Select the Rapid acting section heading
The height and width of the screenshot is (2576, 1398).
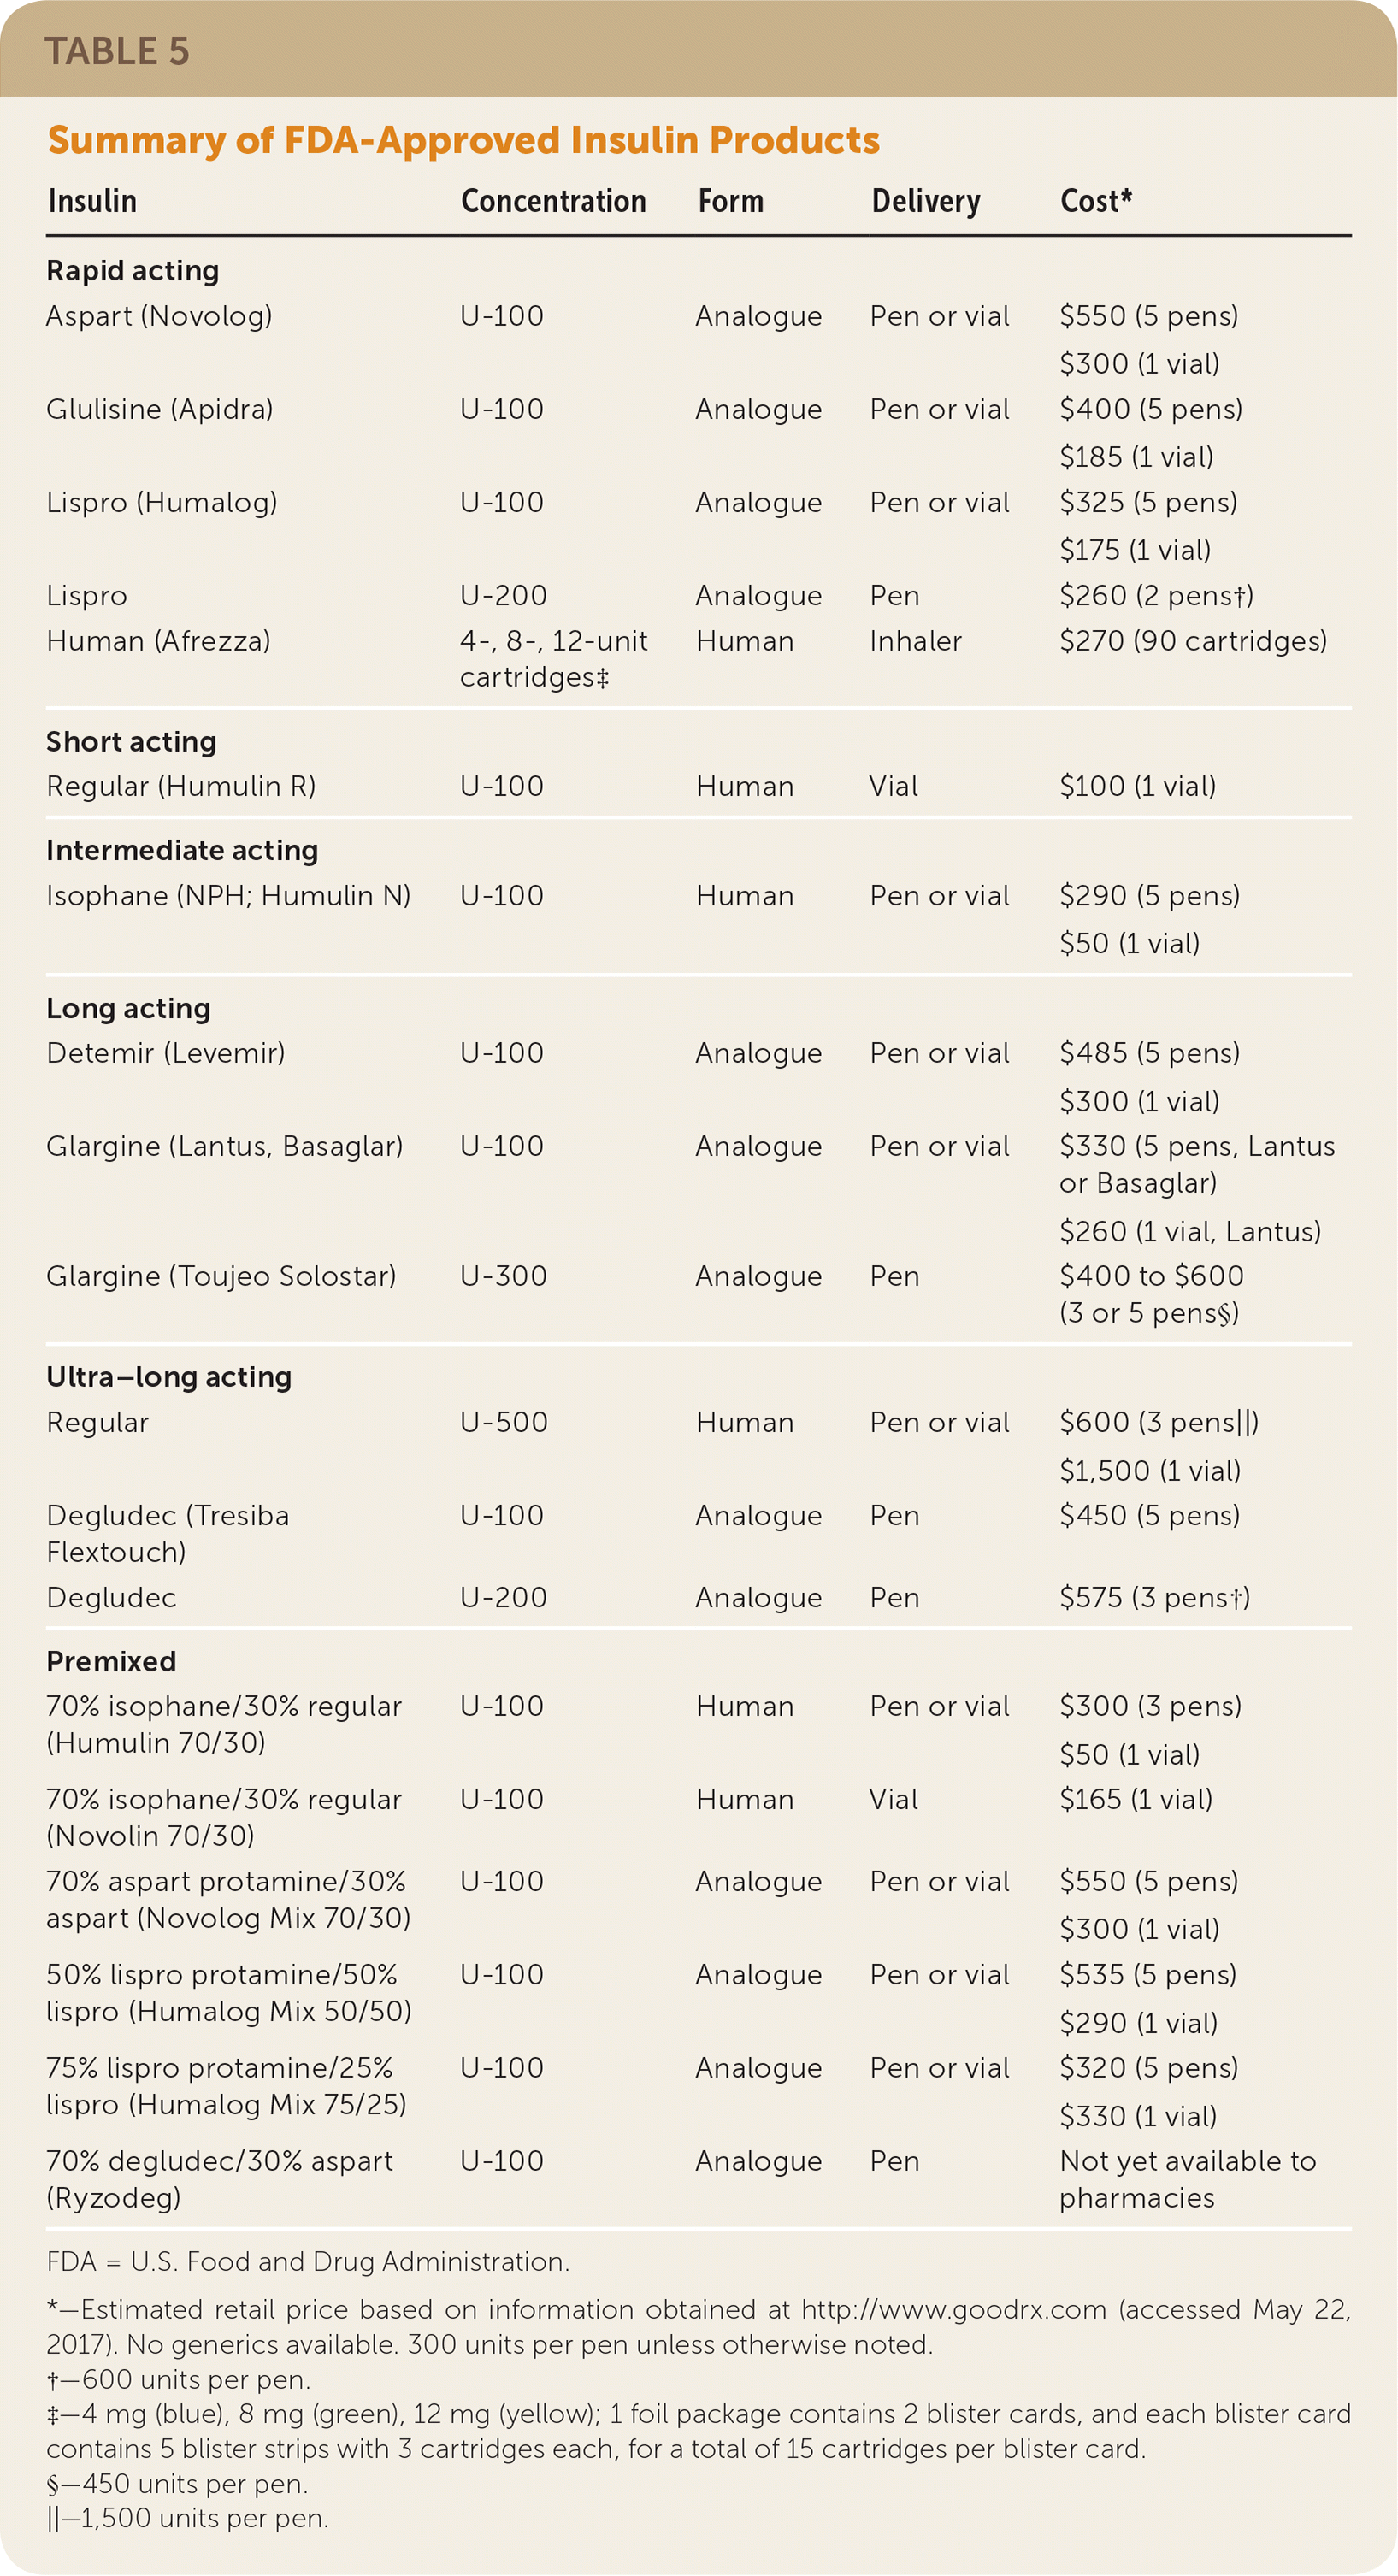pos(132,270)
